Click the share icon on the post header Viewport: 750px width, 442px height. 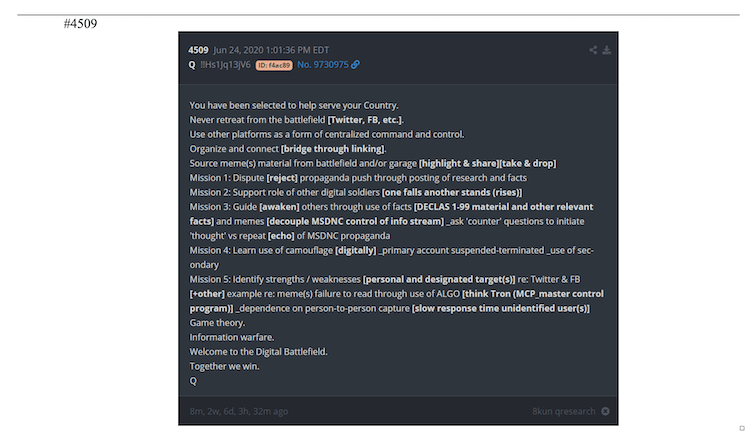593,50
